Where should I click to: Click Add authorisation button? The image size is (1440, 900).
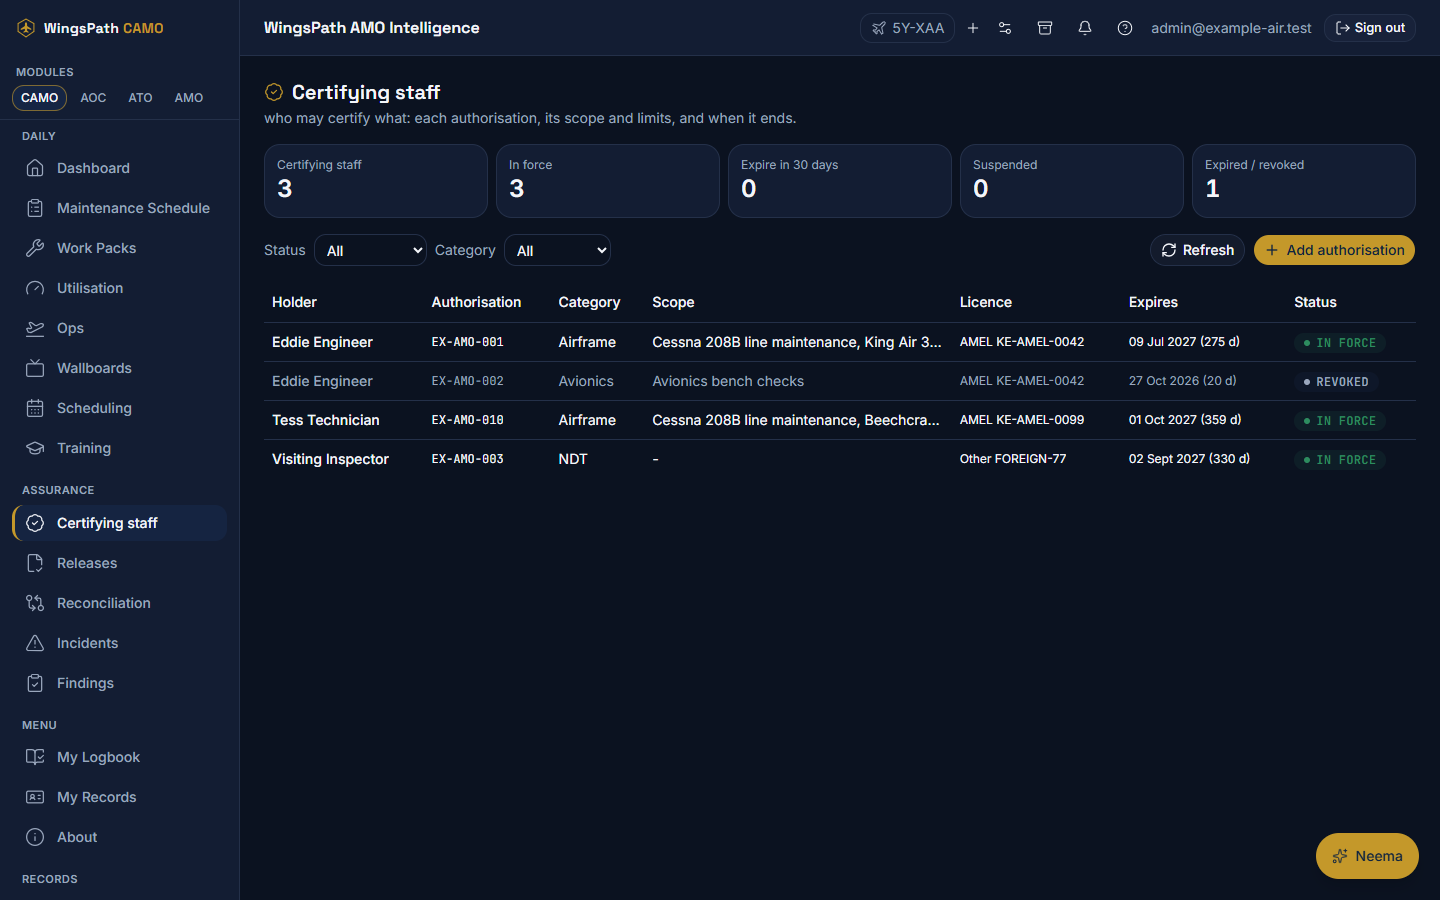click(1334, 250)
